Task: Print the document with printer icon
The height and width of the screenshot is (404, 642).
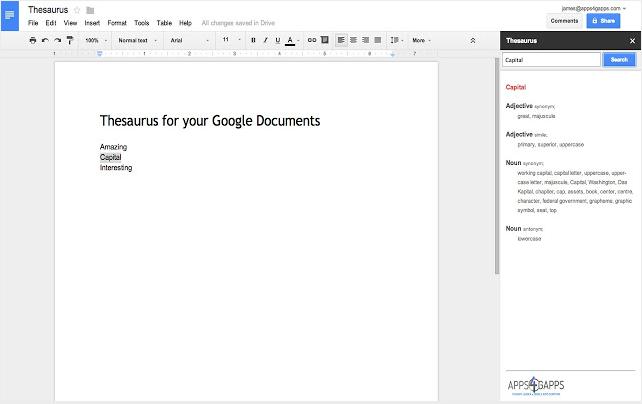Action: (x=33, y=40)
